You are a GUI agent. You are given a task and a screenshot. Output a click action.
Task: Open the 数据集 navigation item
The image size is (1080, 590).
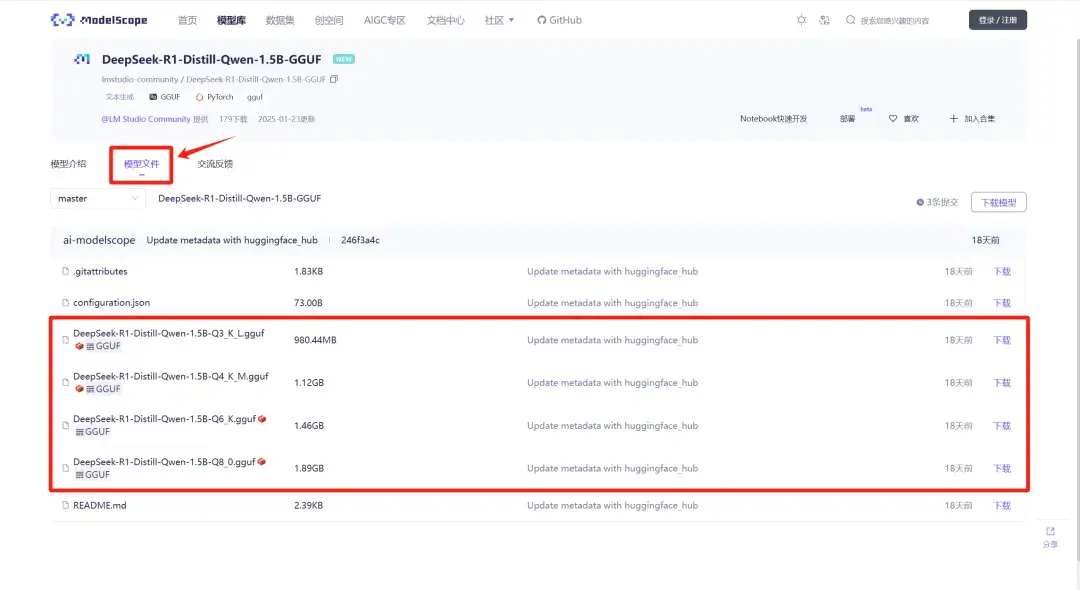click(x=280, y=20)
